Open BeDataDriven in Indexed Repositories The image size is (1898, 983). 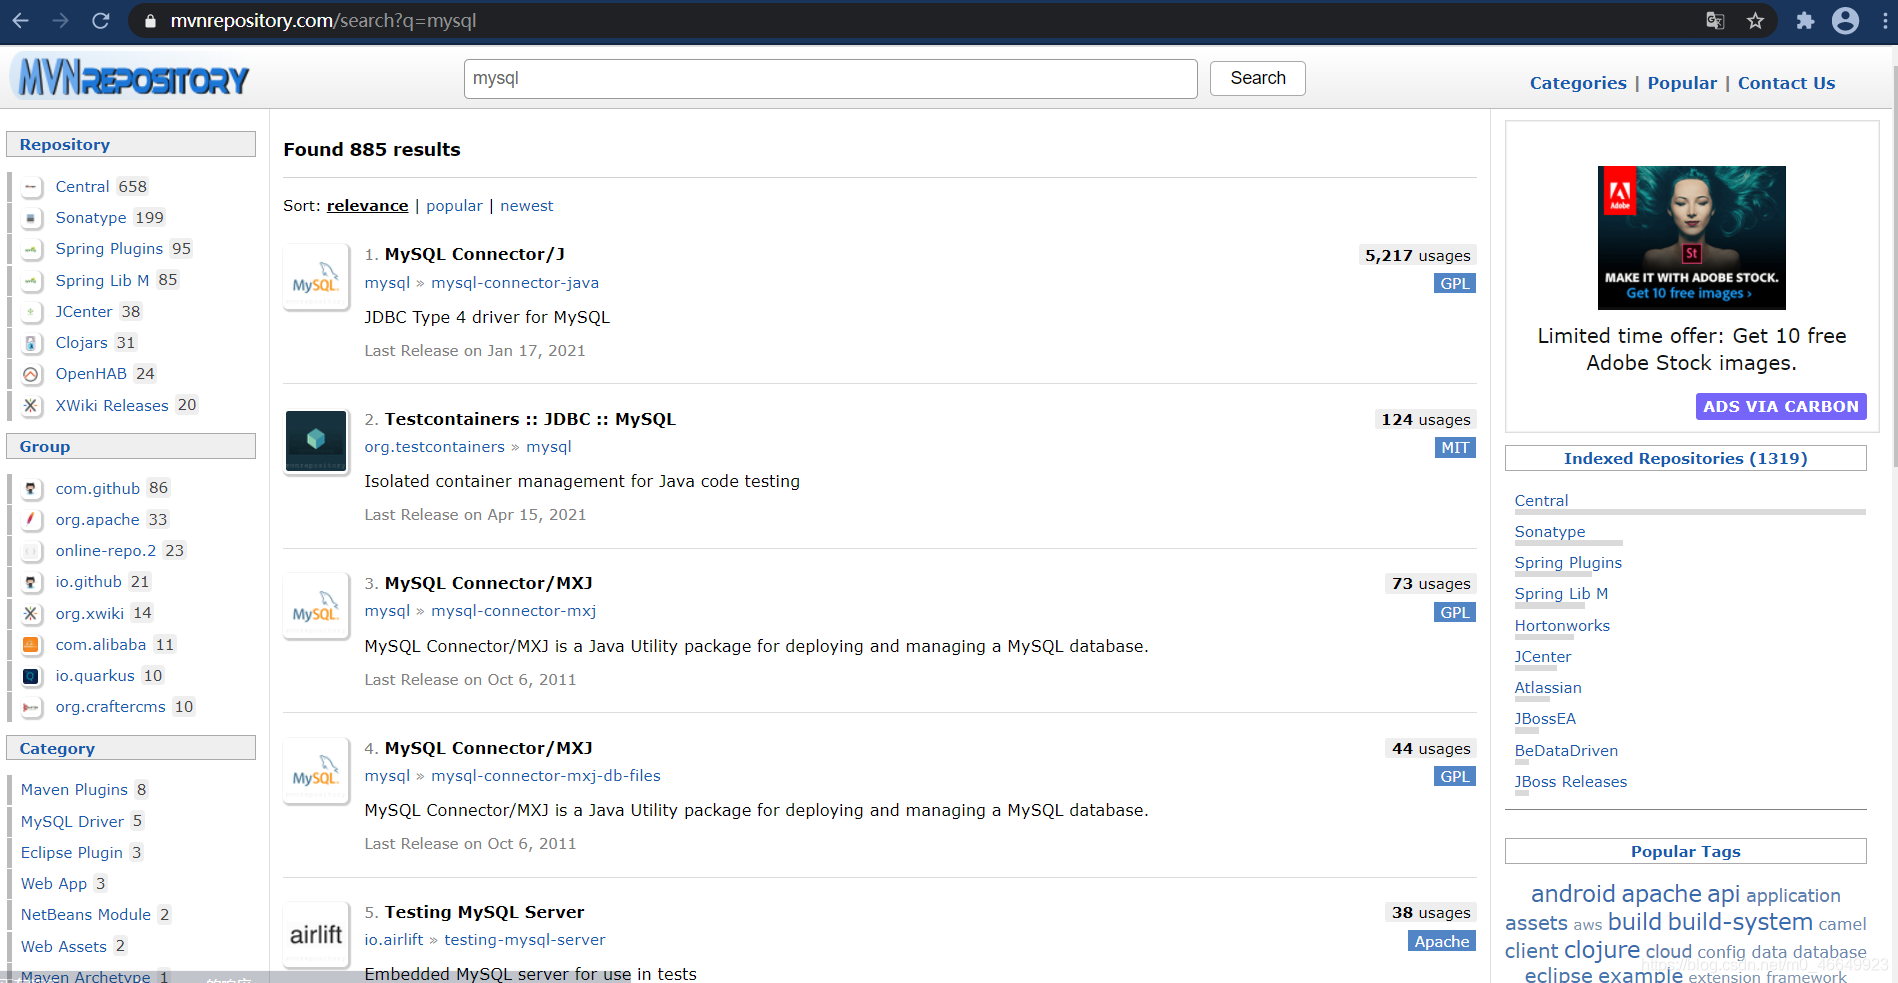pyautogui.click(x=1566, y=751)
